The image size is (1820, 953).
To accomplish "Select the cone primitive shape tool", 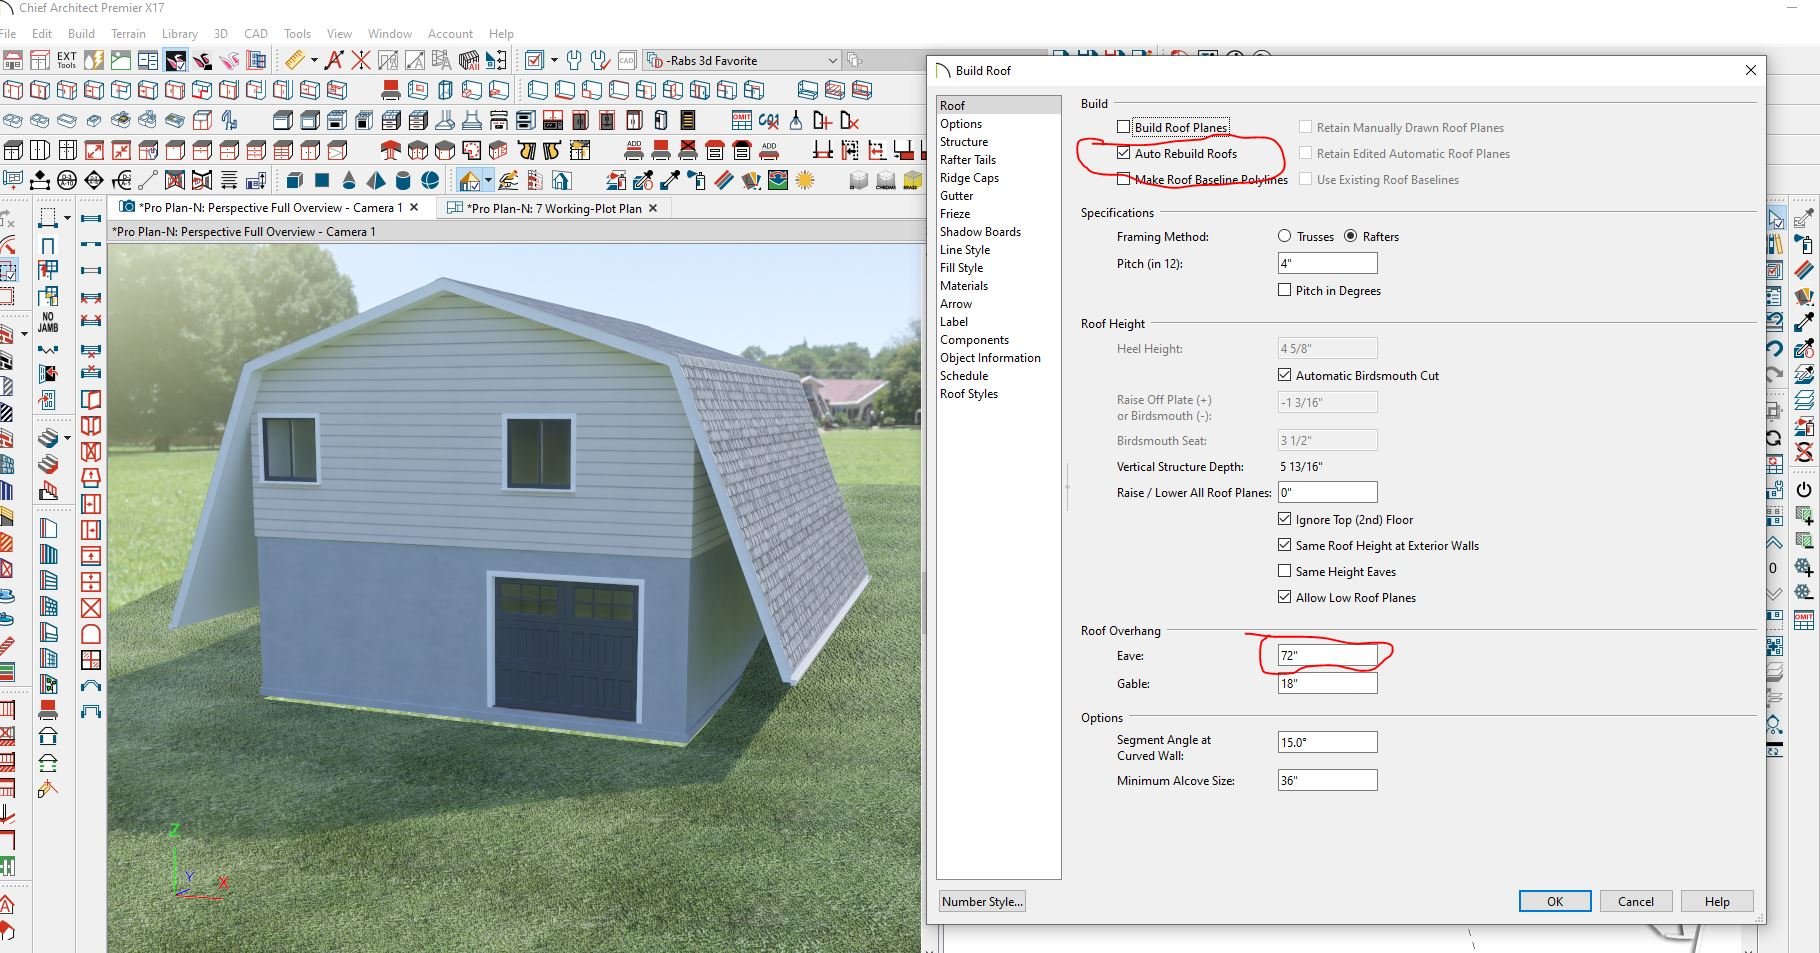I will click(349, 180).
